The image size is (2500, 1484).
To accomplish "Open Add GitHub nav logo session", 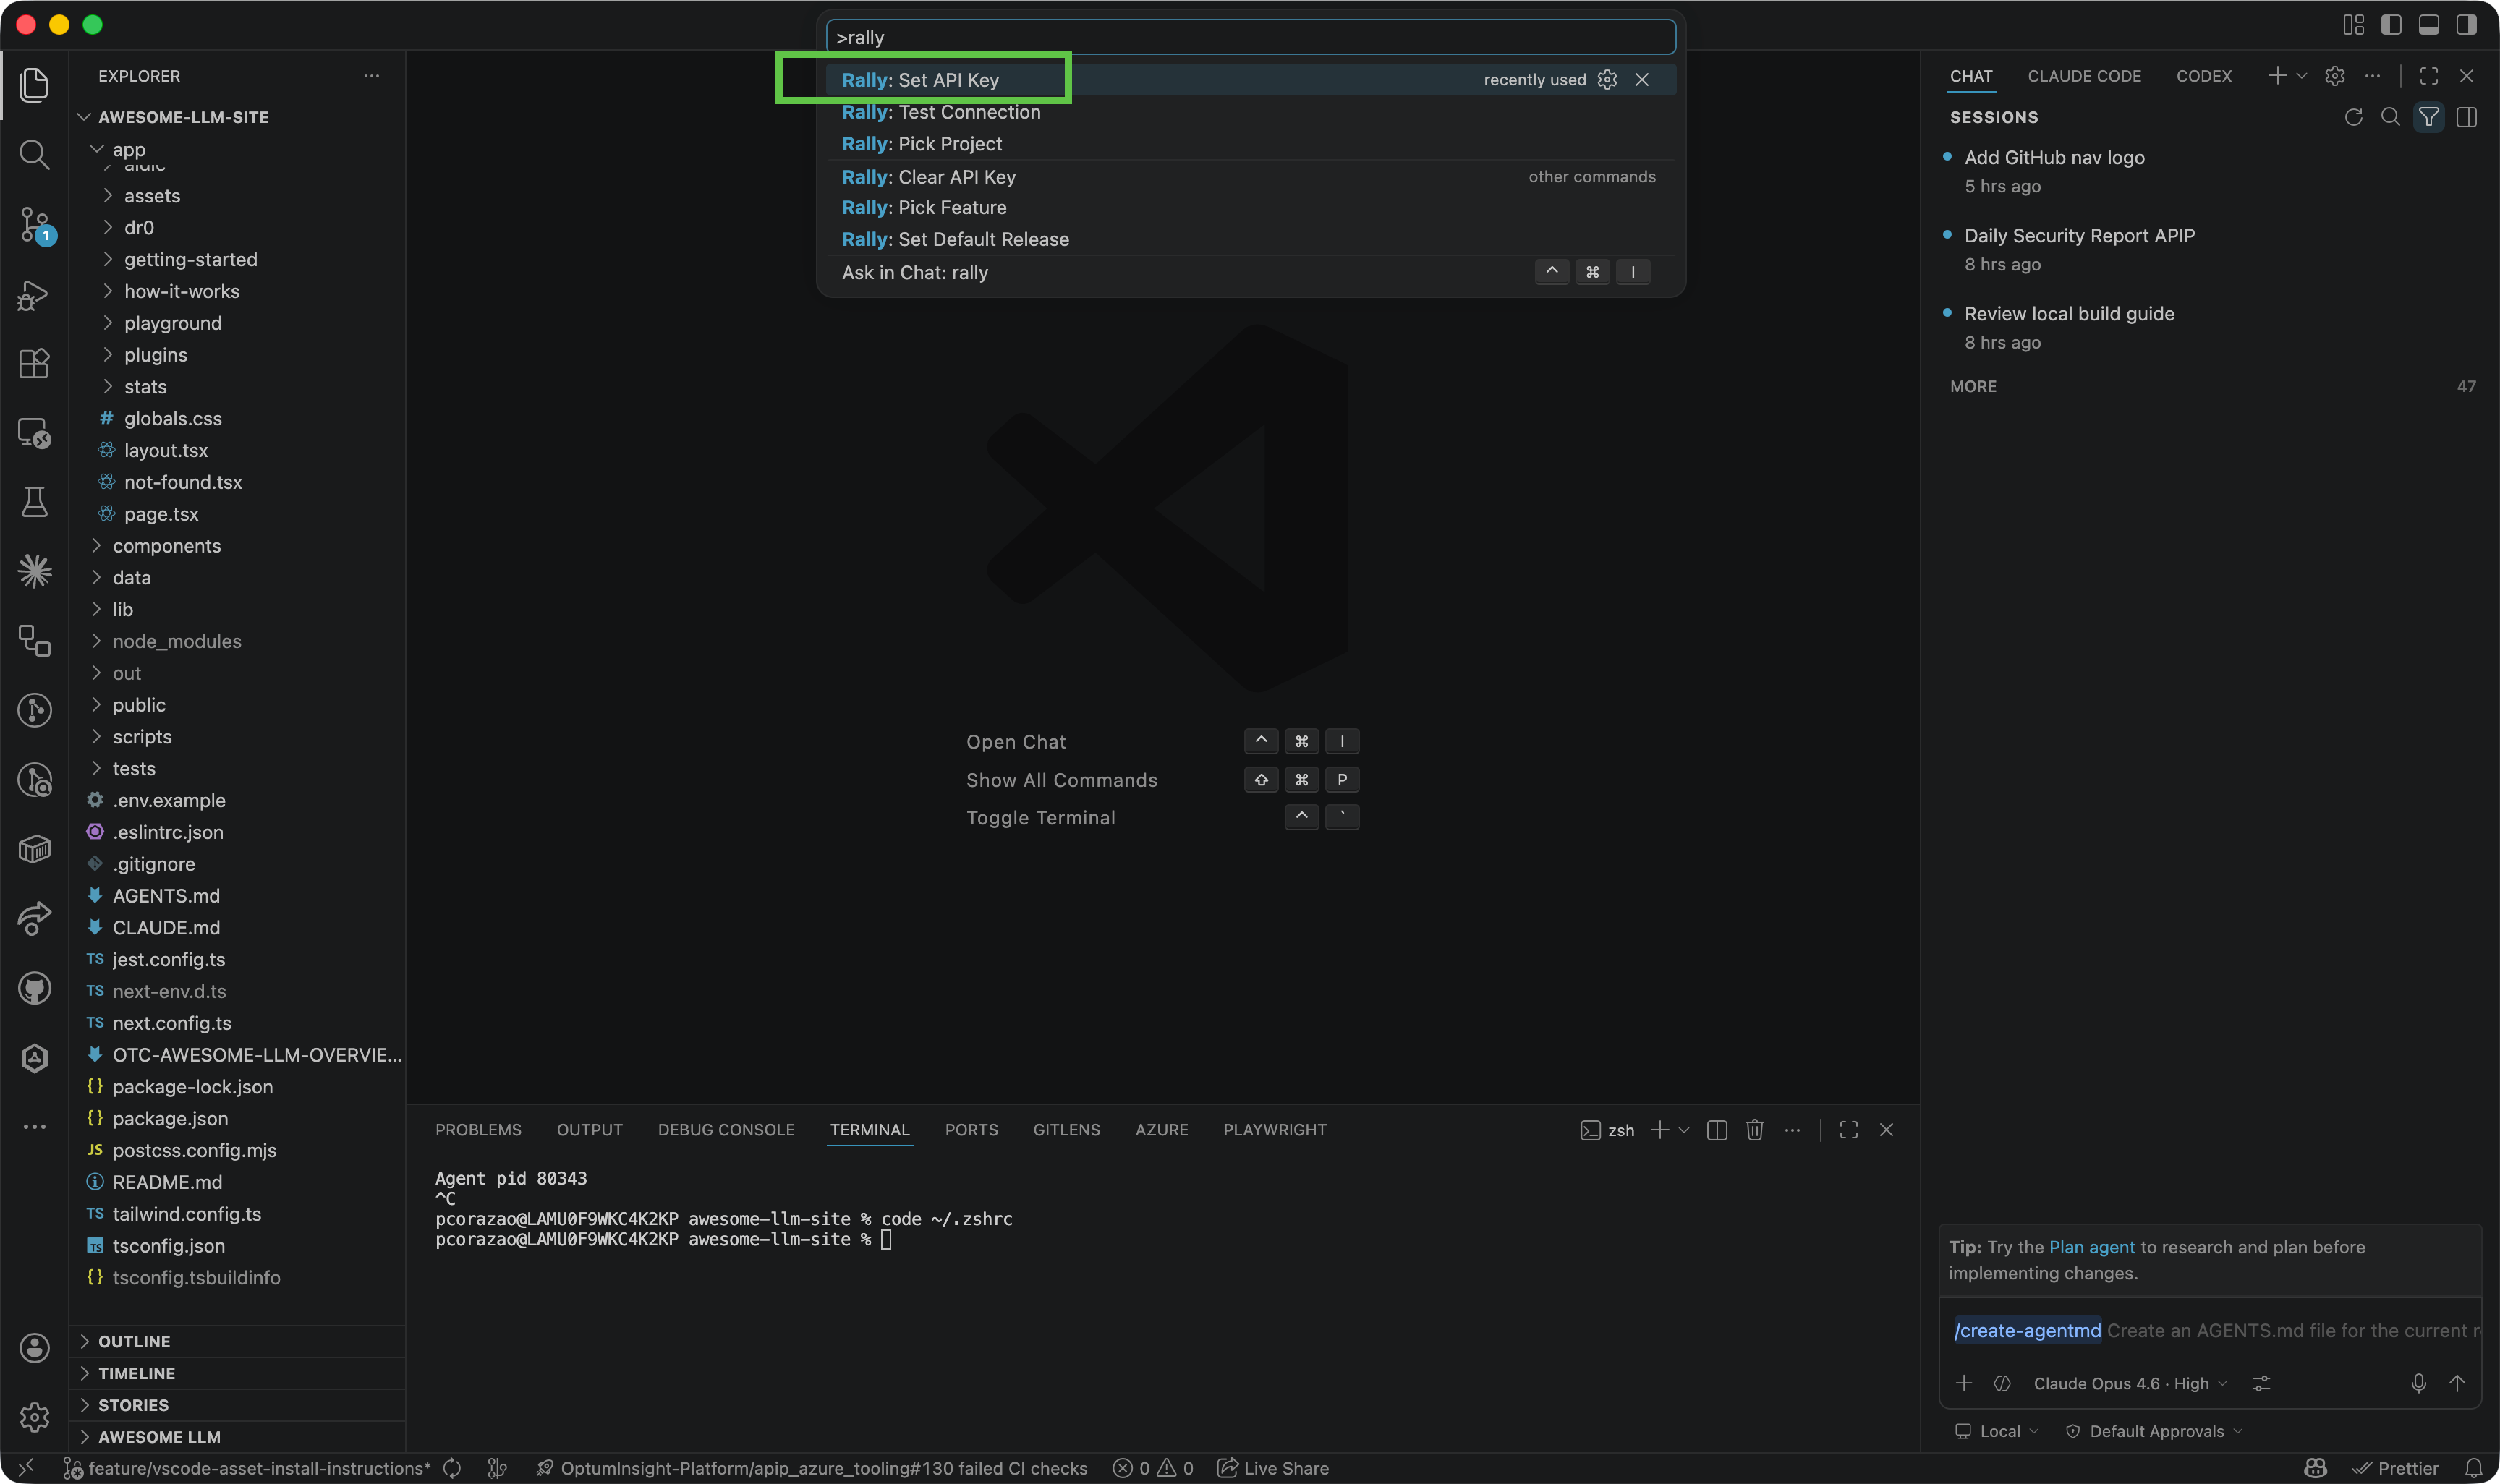I will [x=2054, y=158].
